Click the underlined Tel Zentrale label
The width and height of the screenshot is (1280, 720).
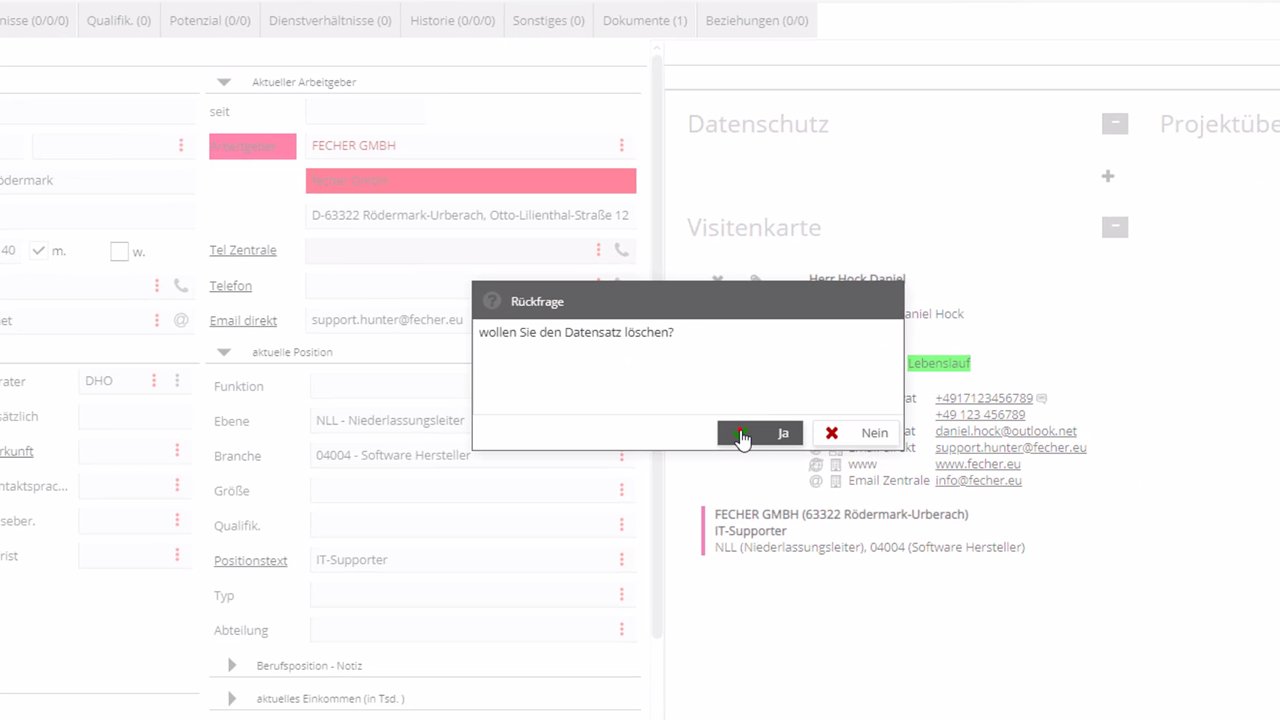243,250
